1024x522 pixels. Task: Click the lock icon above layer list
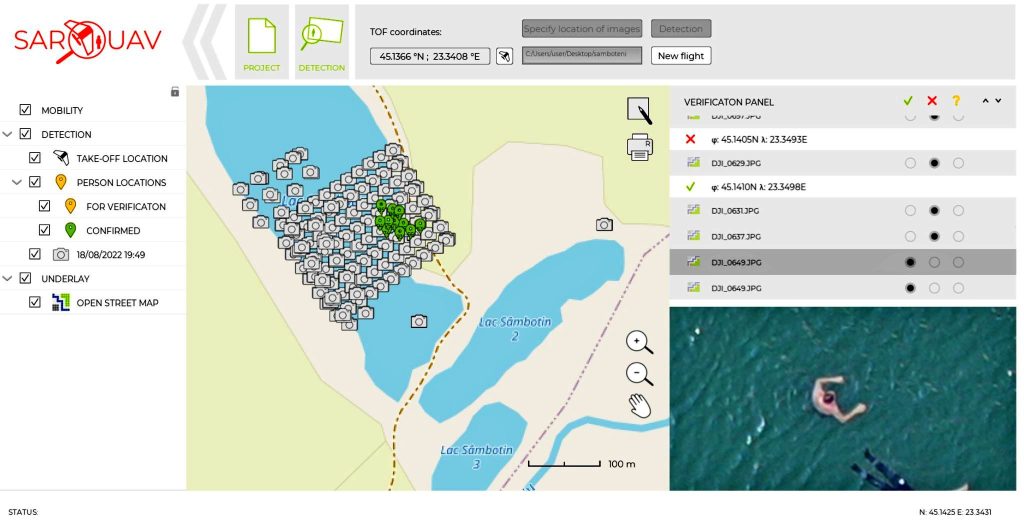175,92
